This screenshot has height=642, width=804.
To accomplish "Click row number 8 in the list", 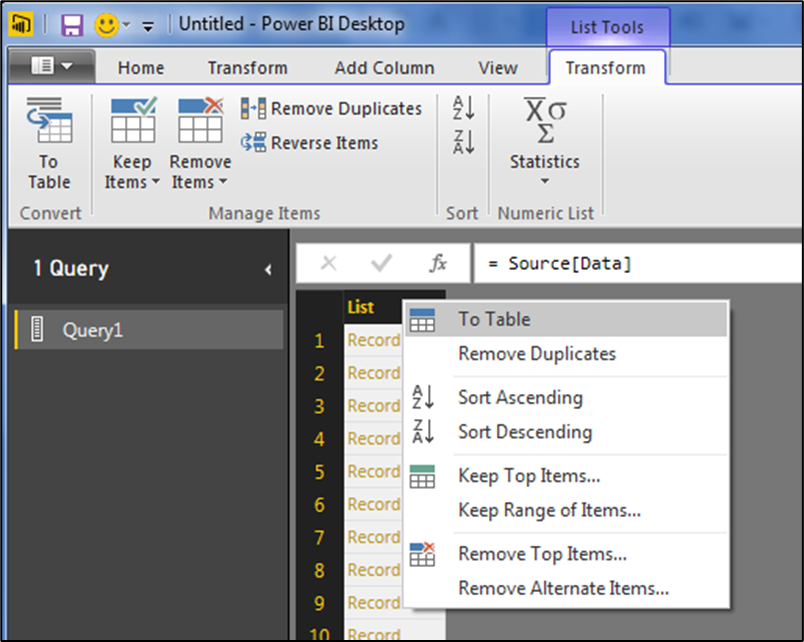I will (x=319, y=570).
